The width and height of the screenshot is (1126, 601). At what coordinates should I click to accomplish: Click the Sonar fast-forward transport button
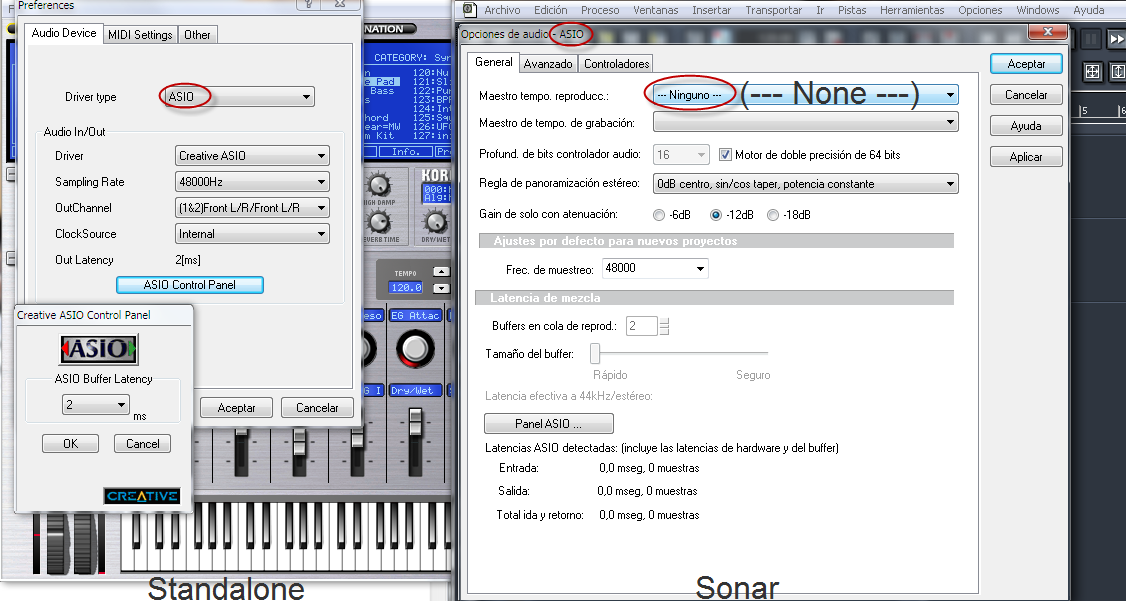[1117, 39]
